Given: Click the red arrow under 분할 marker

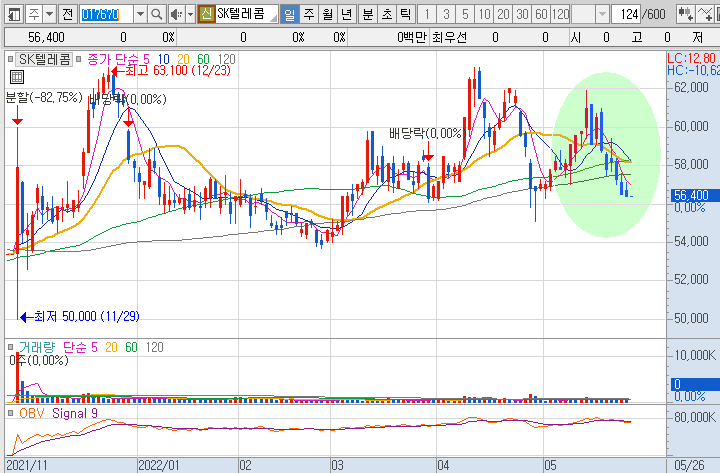Looking at the screenshot, I should pos(17,116).
